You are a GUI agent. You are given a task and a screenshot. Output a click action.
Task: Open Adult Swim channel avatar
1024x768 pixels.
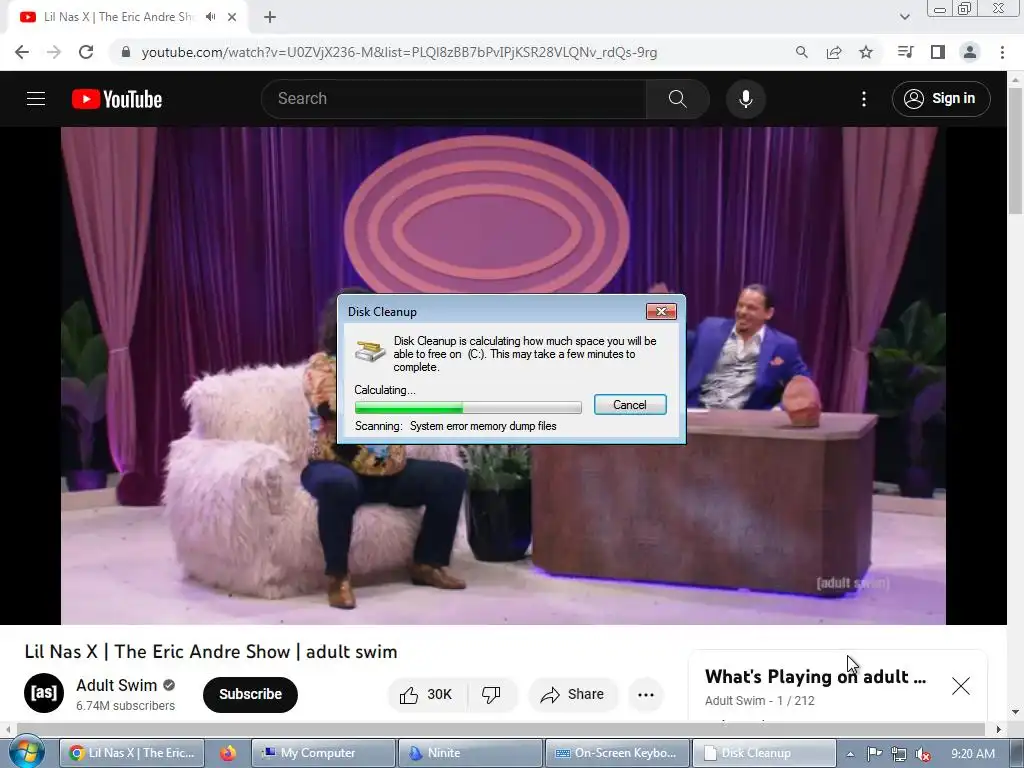(44, 693)
